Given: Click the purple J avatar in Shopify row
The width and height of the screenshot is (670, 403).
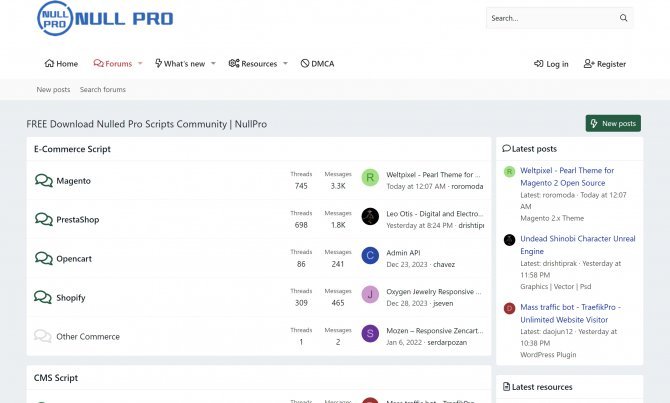Looking at the screenshot, I should (x=370, y=294).
